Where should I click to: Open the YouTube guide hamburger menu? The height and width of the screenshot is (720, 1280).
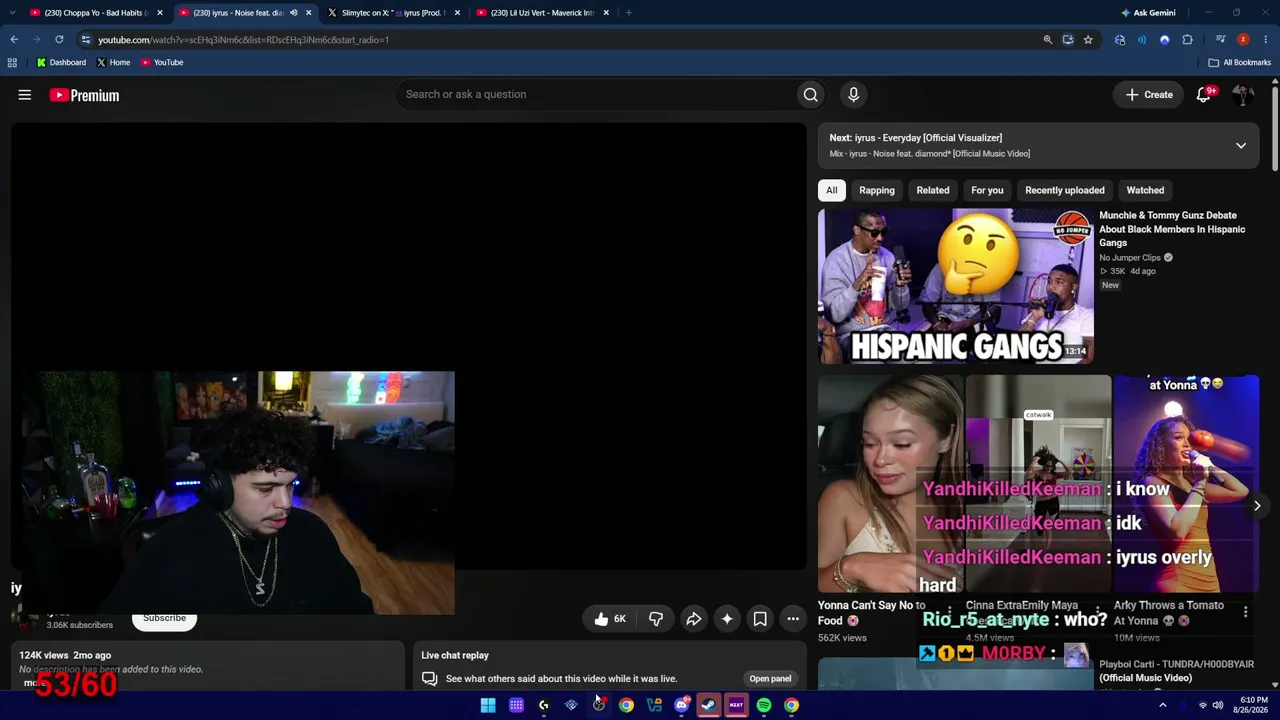click(25, 95)
